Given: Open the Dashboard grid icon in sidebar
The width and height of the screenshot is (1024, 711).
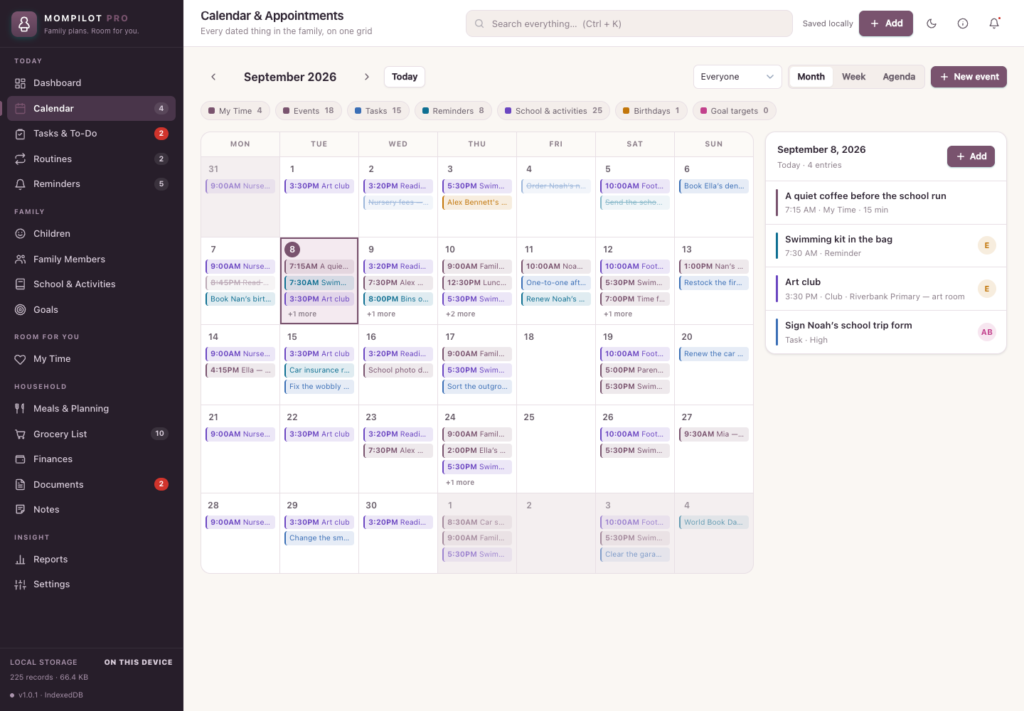Looking at the screenshot, I should tap(20, 83).
